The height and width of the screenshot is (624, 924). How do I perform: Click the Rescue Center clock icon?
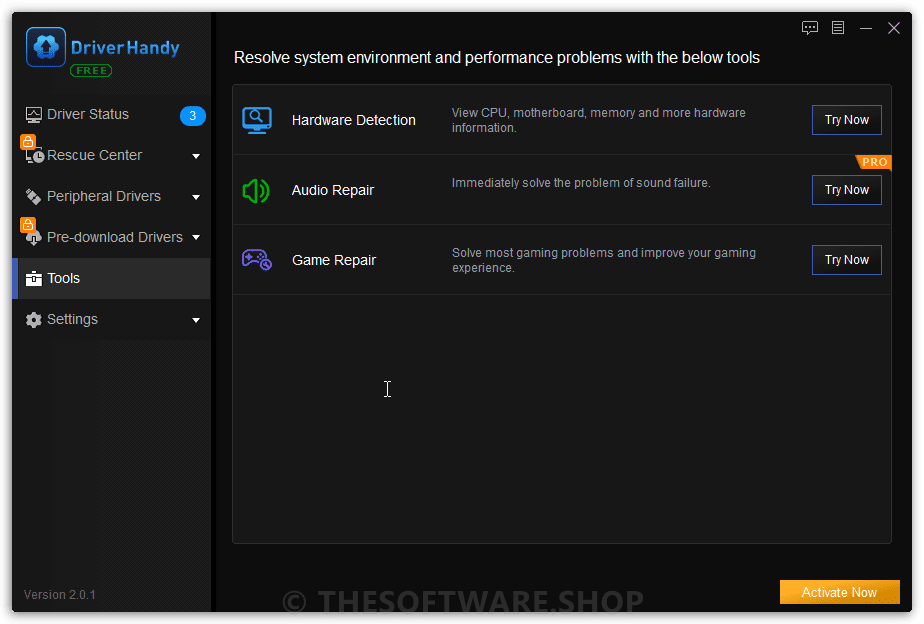pyautogui.click(x=35, y=156)
